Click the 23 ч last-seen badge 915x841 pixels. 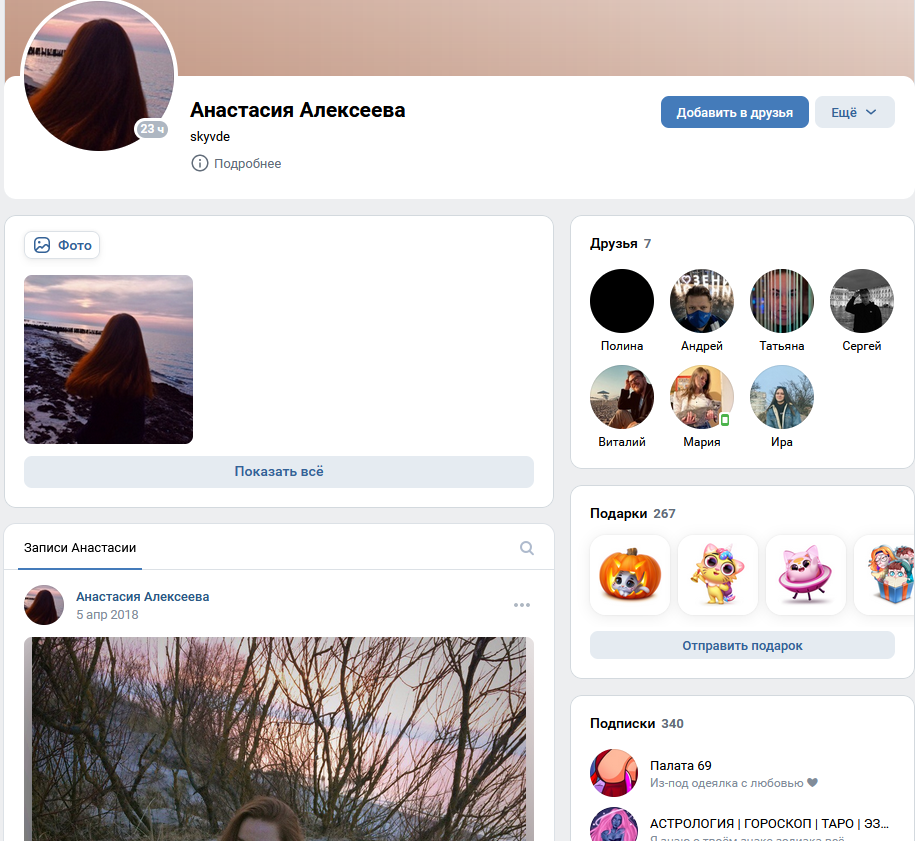pos(152,129)
